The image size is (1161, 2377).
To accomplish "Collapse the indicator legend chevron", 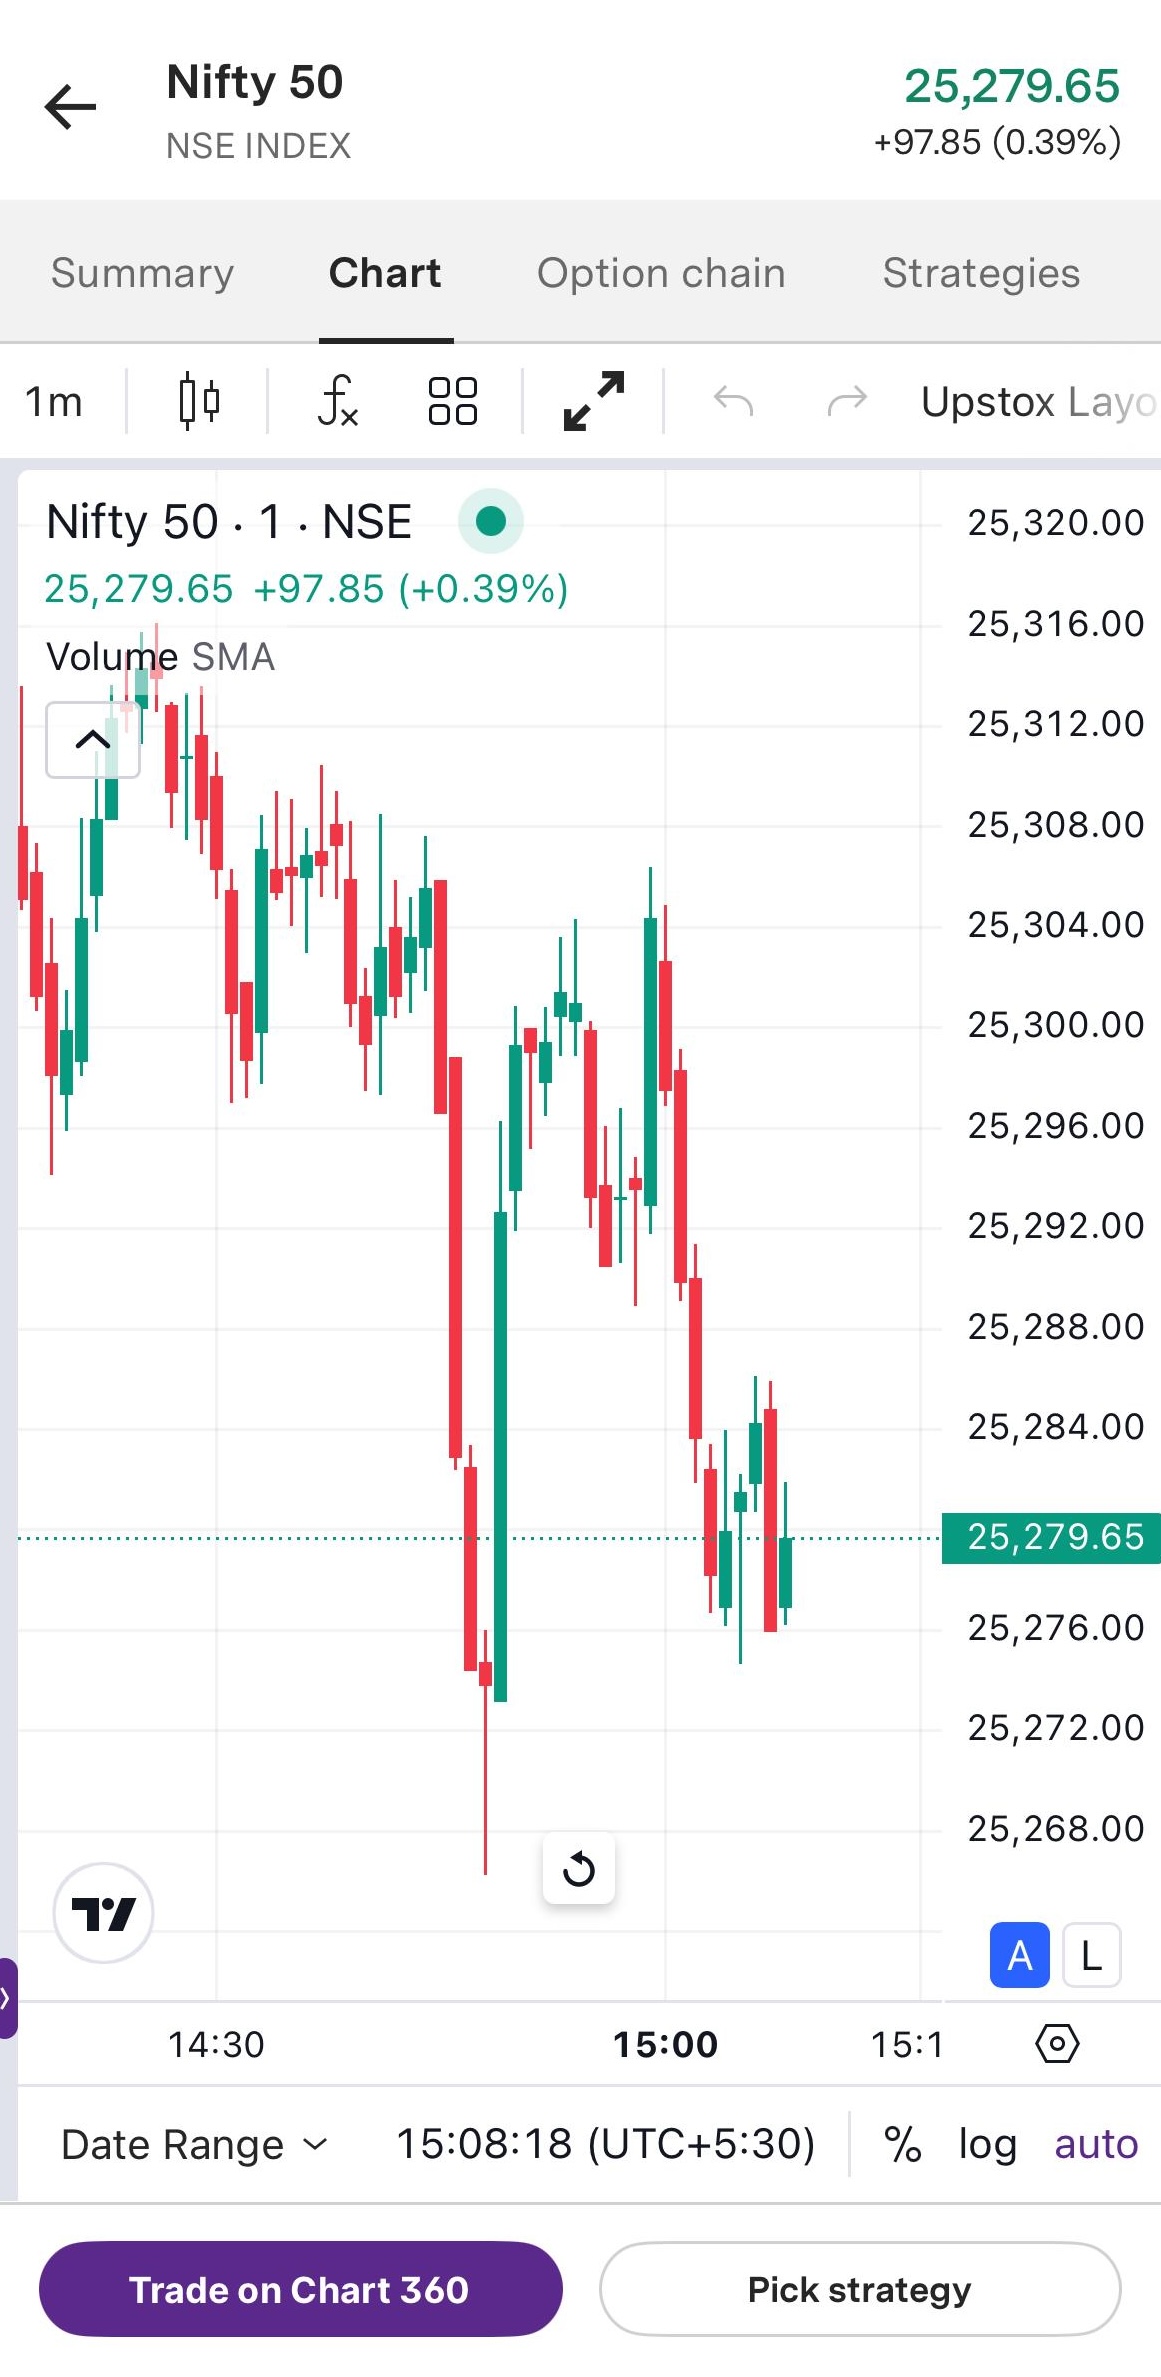I will tap(93, 740).
